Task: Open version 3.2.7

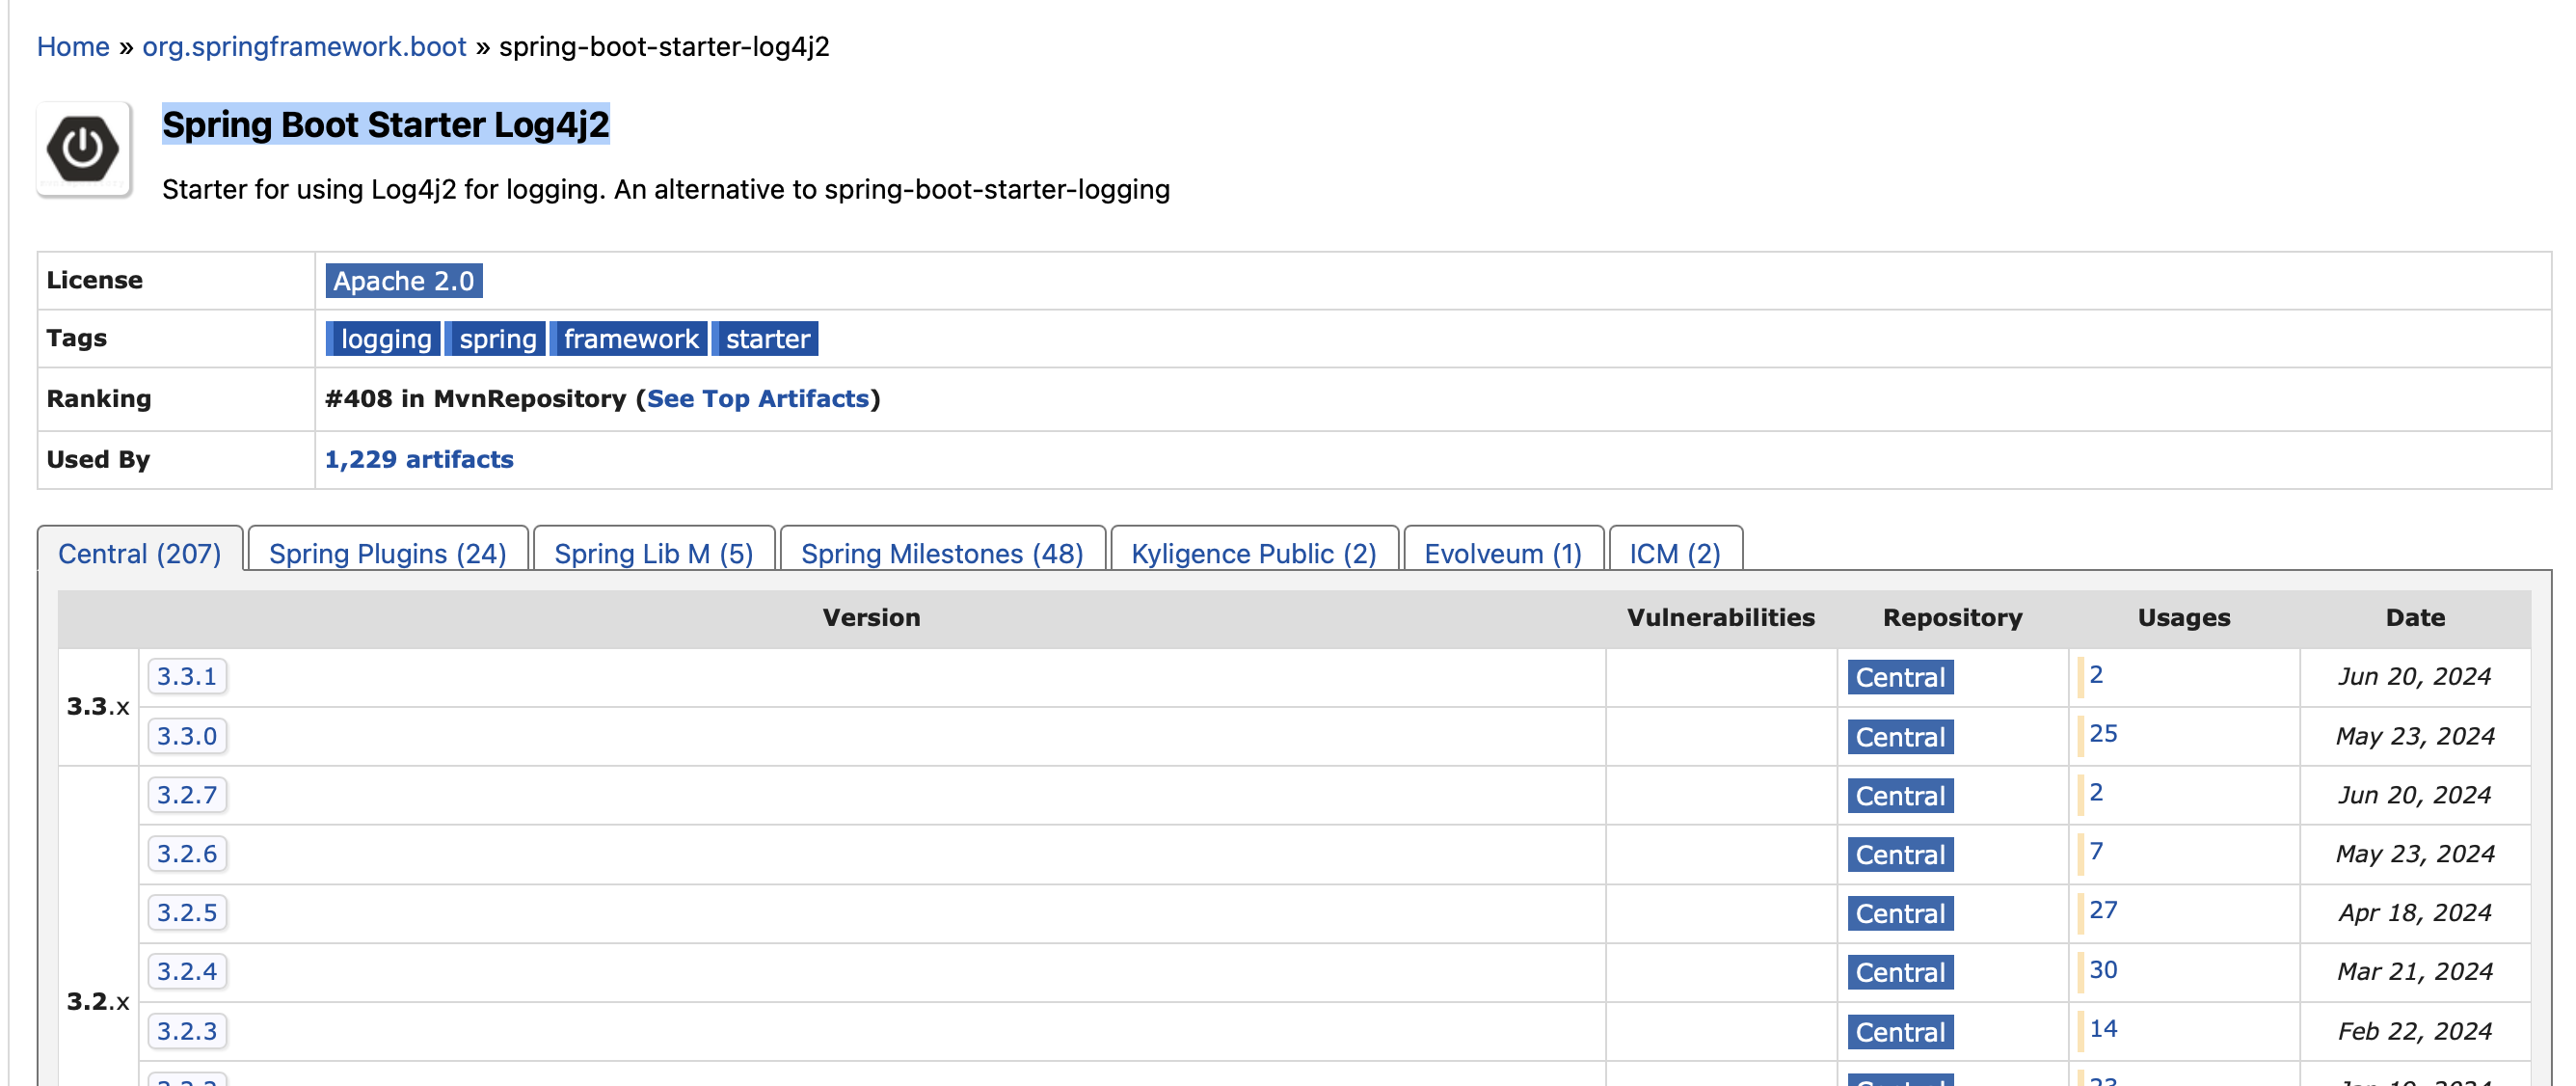Action: pos(187,795)
